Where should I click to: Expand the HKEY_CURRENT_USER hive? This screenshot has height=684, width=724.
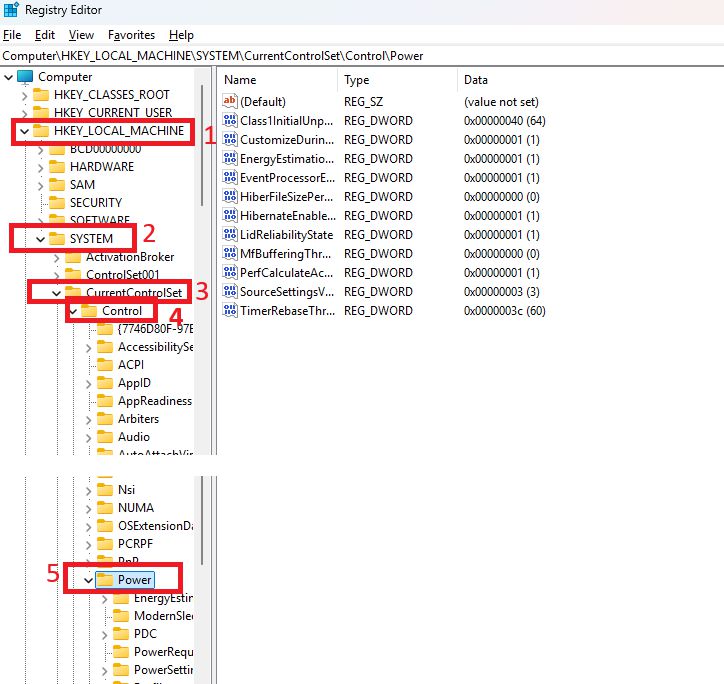[x=24, y=113]
